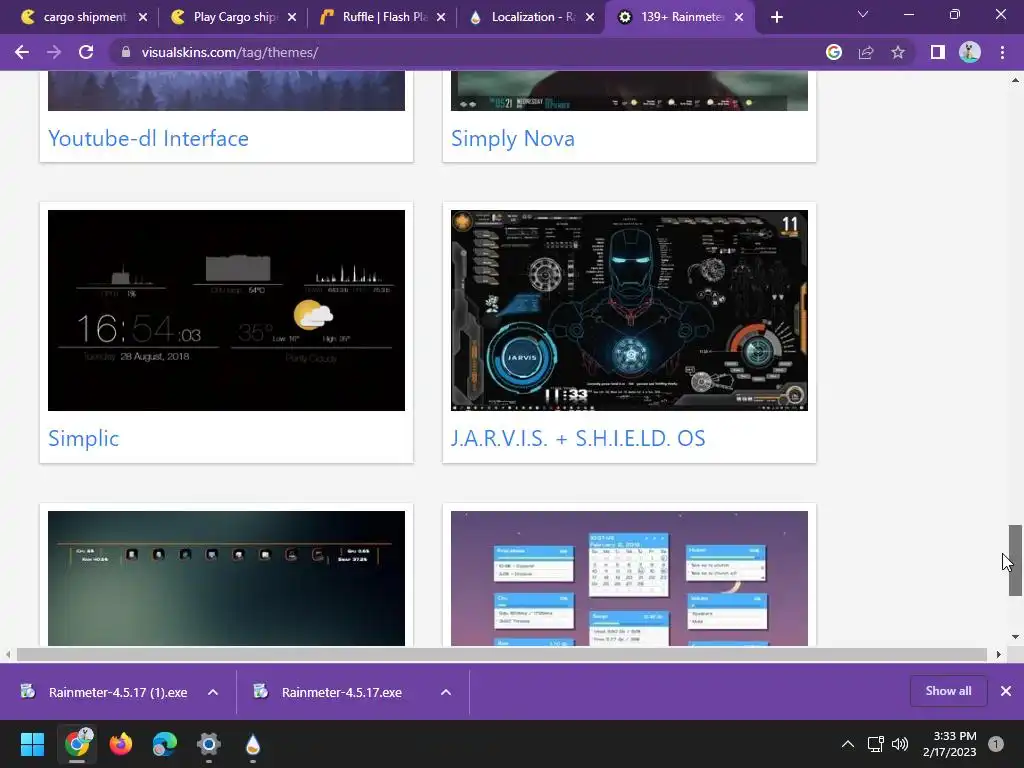Close the downloads bar
The height and width of the screenshot is (768, 1024).
click(1006, 691)
